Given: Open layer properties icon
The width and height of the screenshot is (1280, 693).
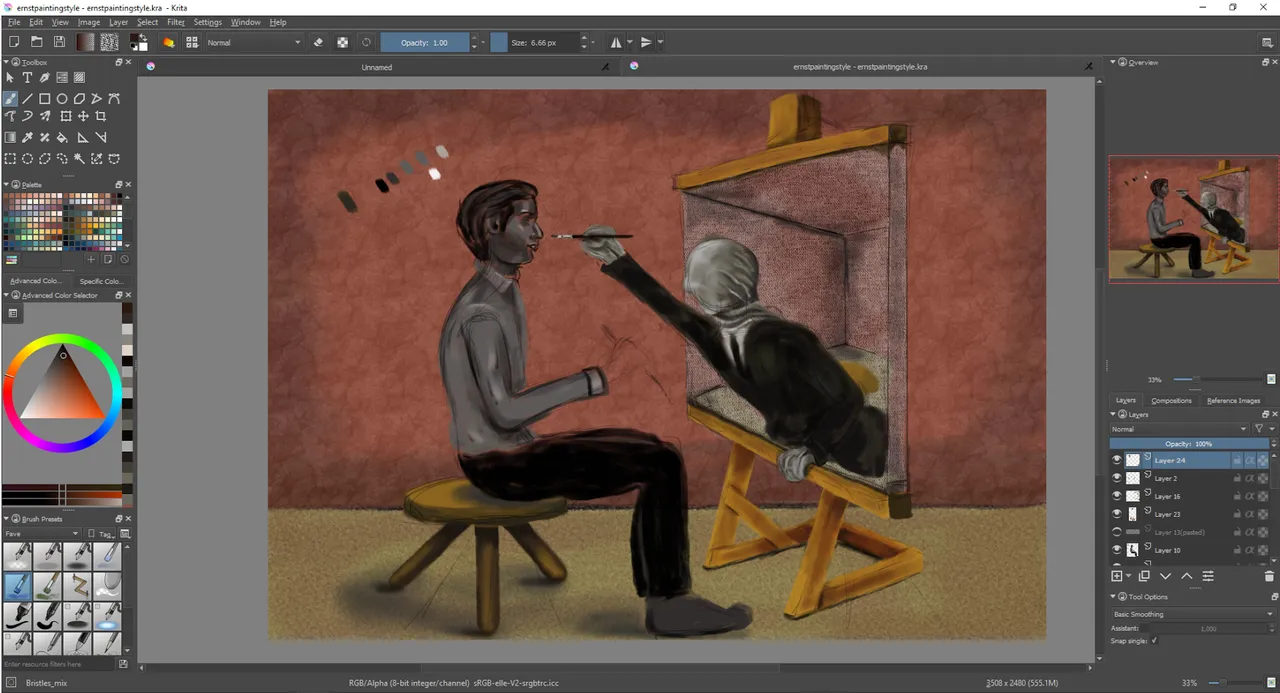Looking at the screenshot, I should coord(1208,576).
